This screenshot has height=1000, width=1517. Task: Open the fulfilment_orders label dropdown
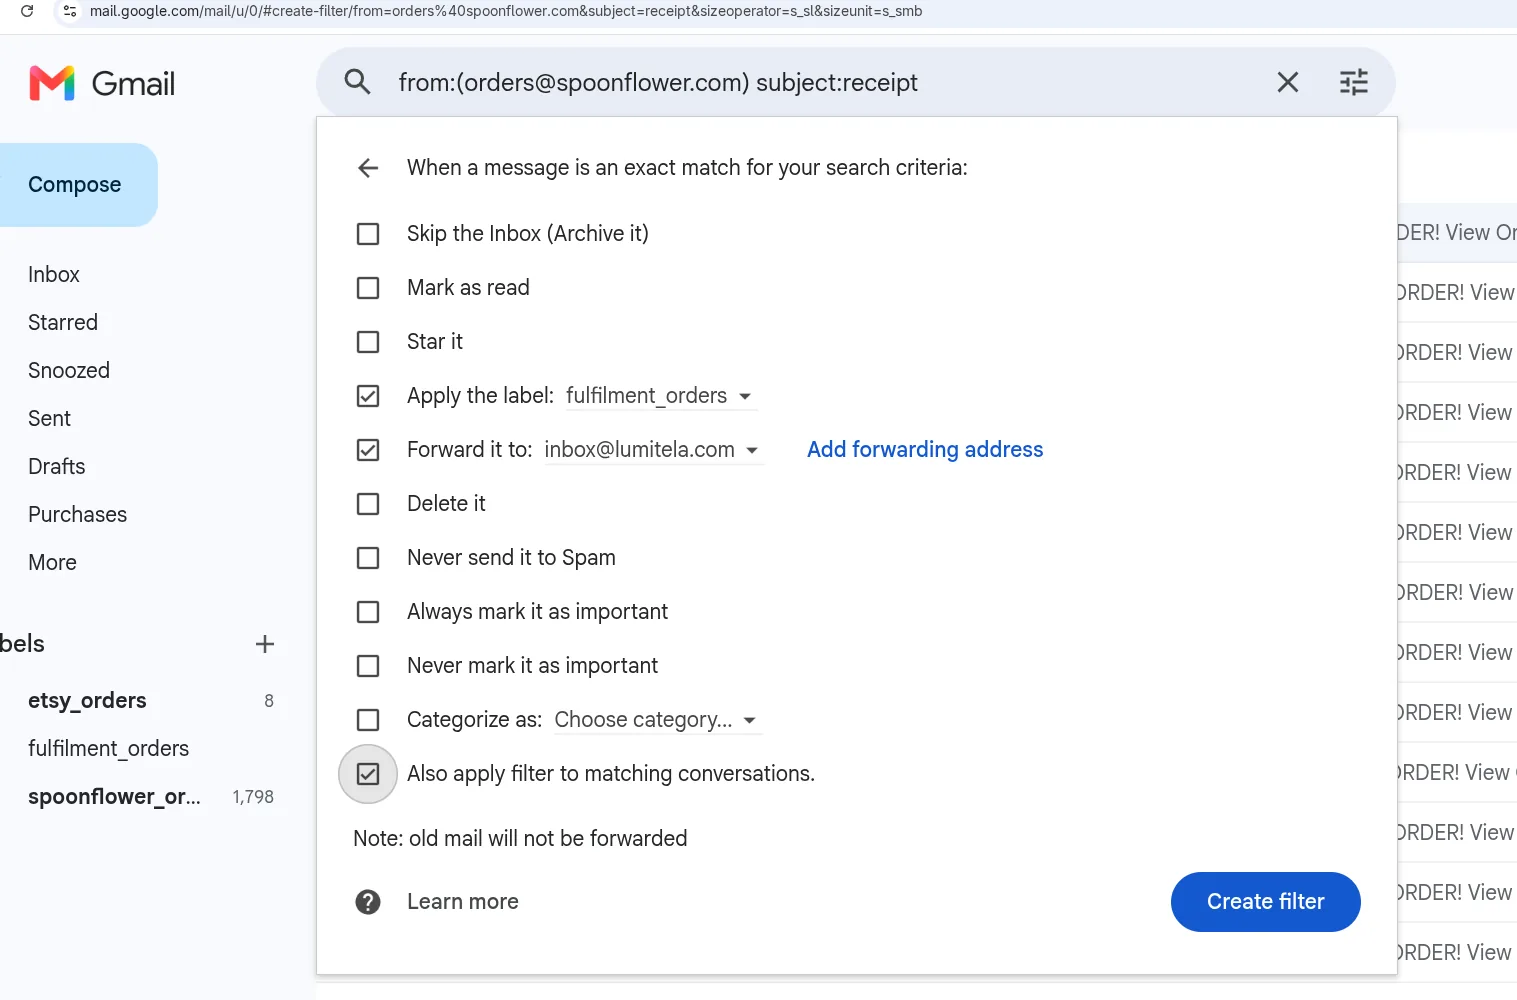pos(660,396)
